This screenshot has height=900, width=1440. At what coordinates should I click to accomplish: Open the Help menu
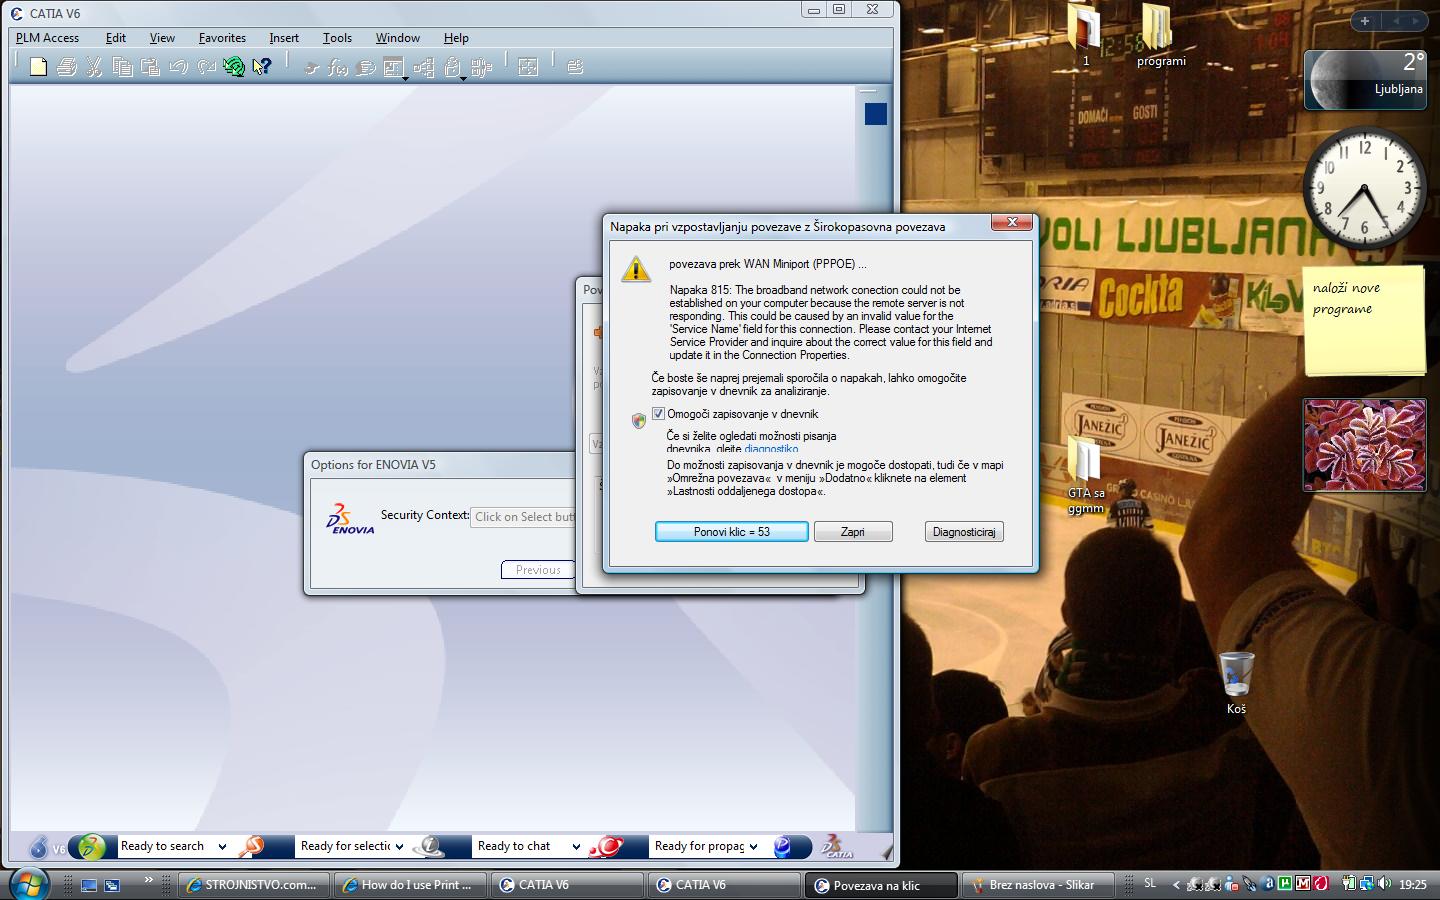coord(456,38)
